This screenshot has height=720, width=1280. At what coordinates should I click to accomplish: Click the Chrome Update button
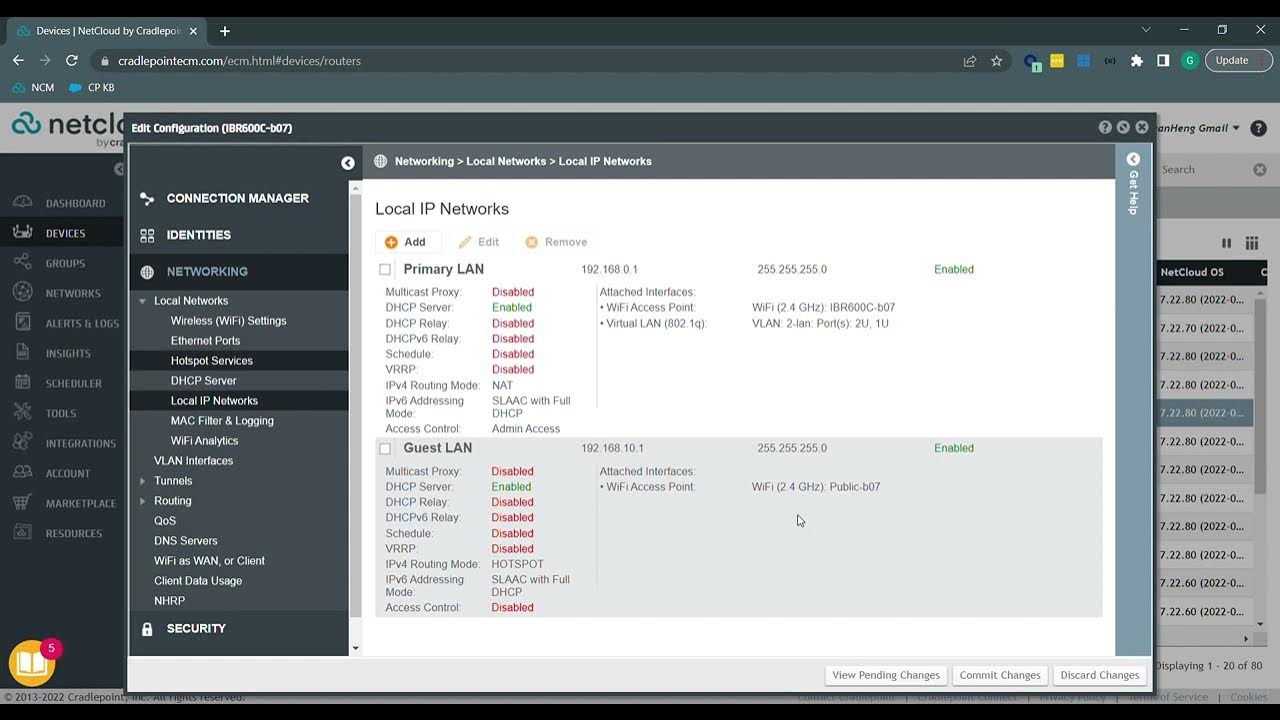1238,60
